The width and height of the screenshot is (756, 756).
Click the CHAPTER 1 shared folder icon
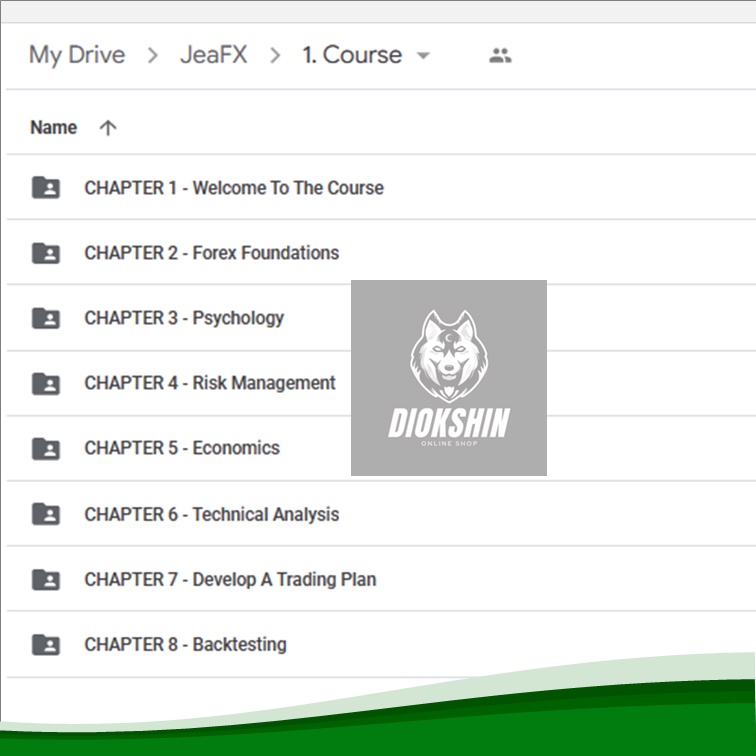[x=46, y=188]
